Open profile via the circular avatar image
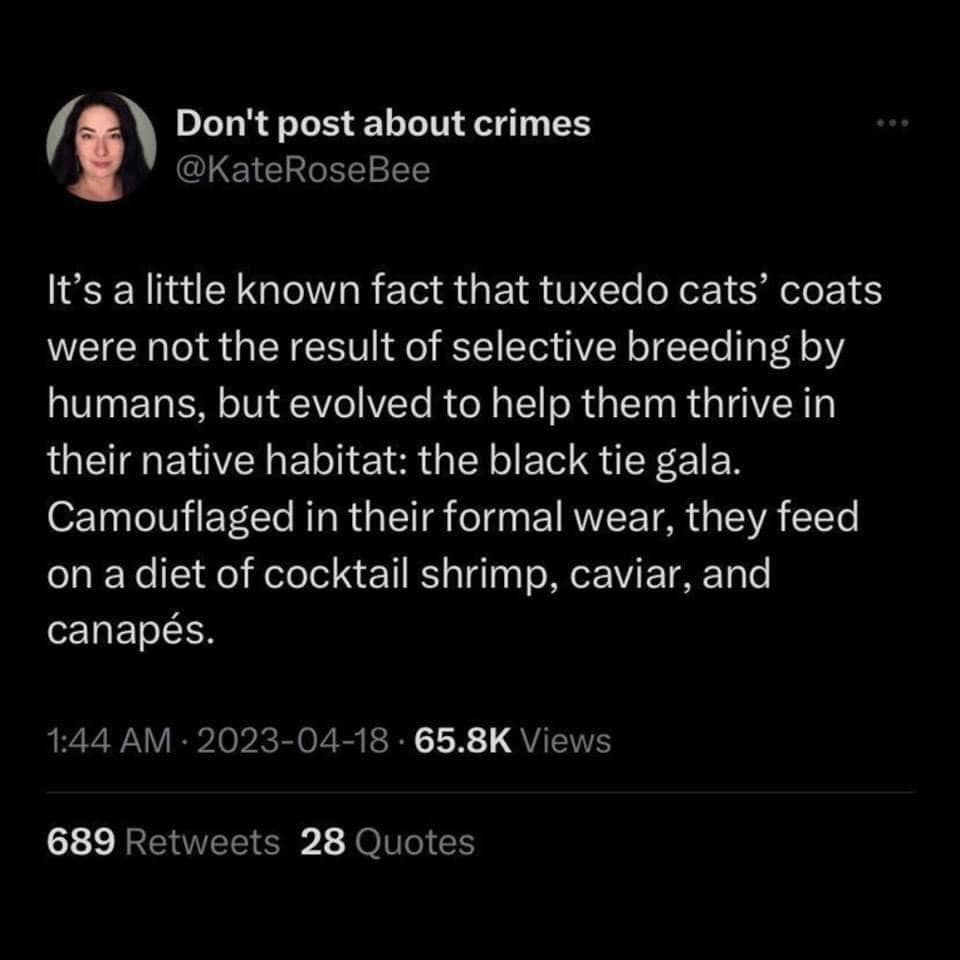The height and width of the screenshot is (960, 960). (102, 147)
